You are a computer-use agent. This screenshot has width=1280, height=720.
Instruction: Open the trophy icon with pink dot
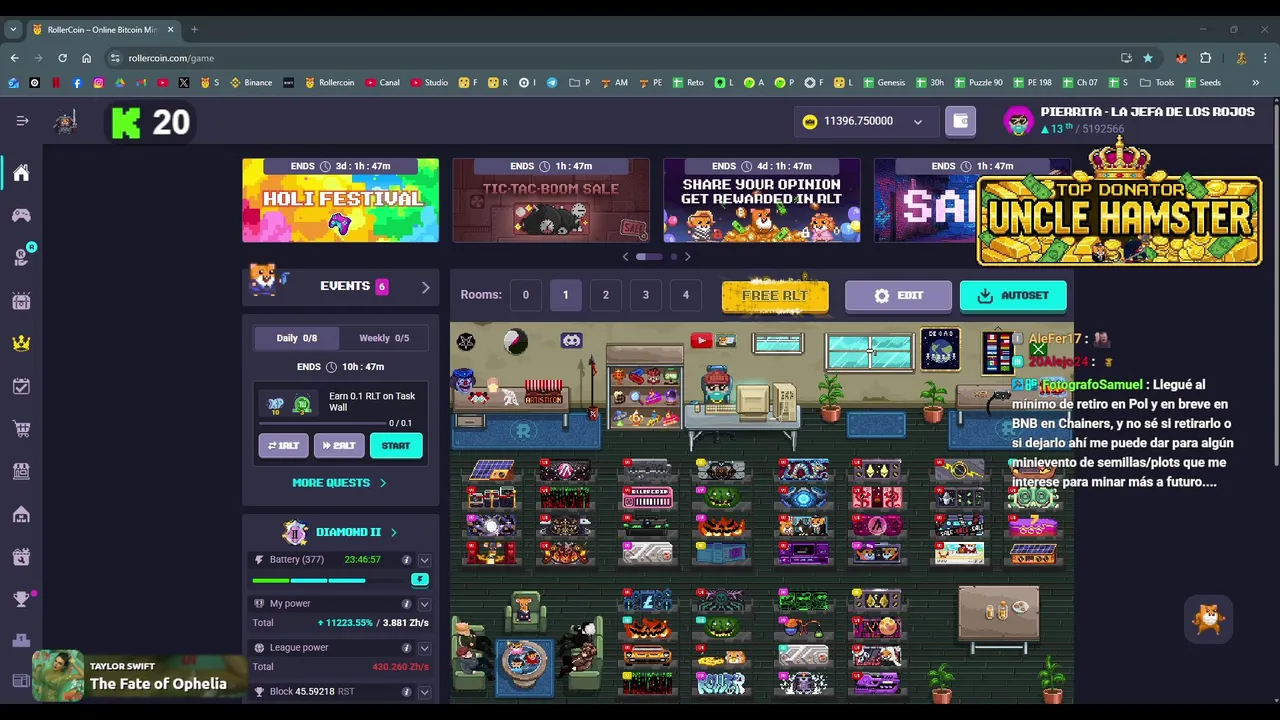click(22, 599)
